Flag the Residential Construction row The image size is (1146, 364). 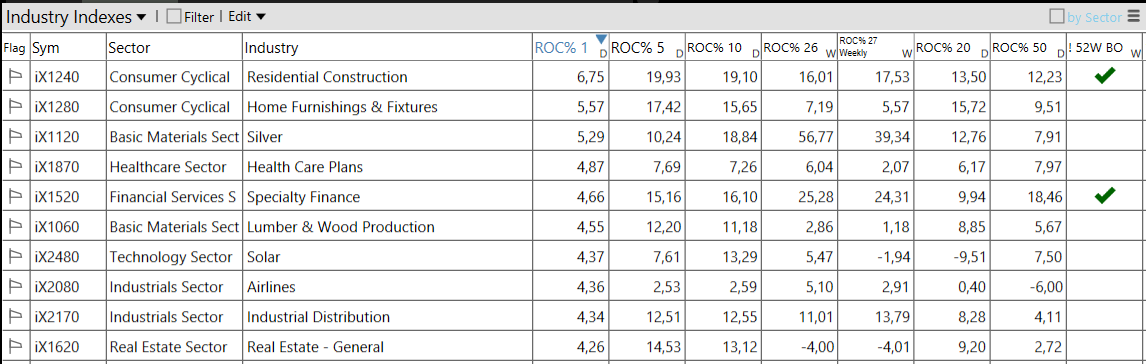coord(15,77)
